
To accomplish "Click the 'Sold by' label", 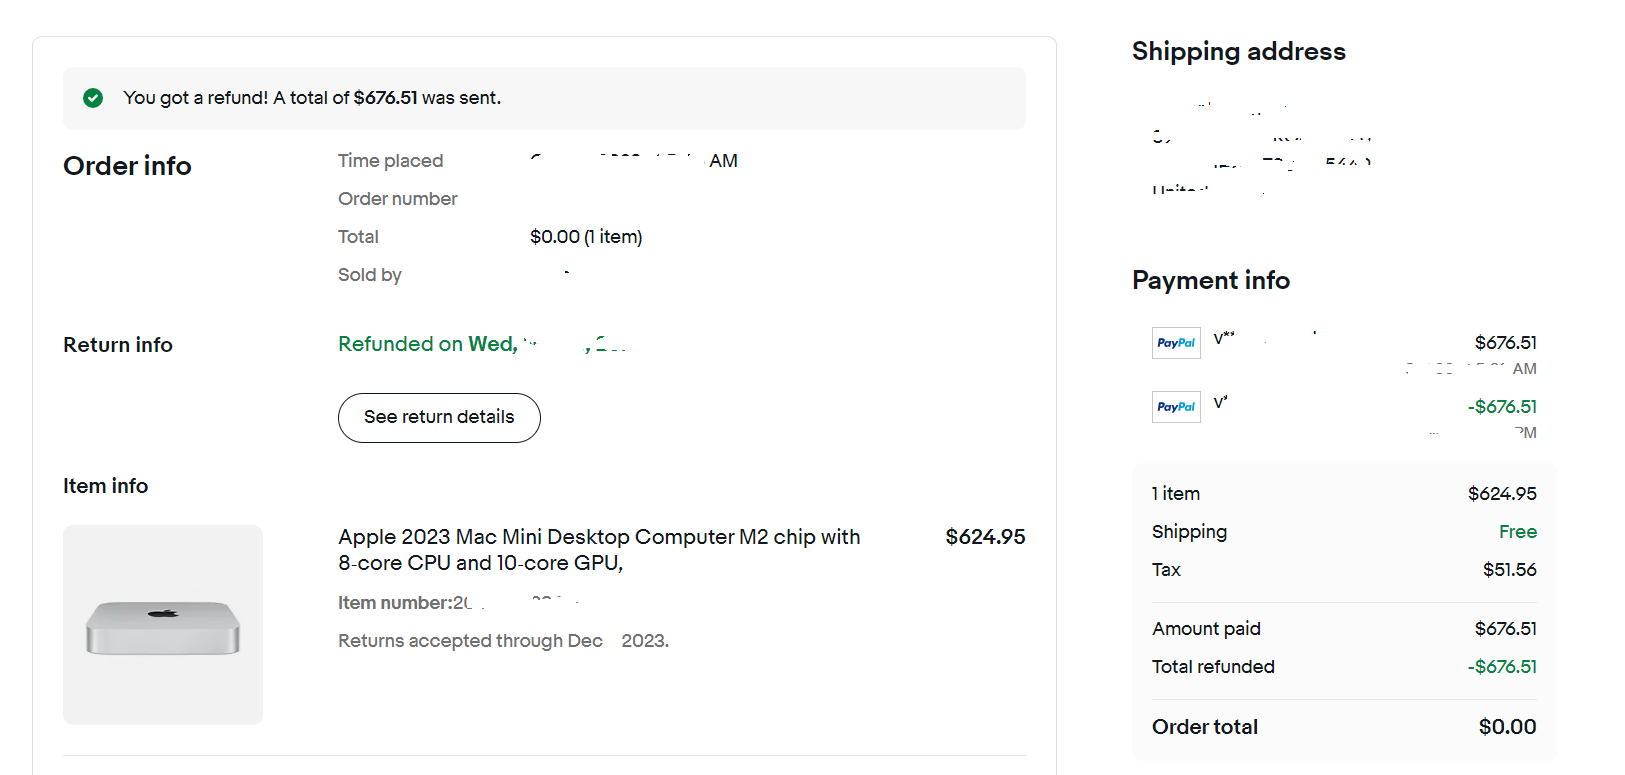I will tap(369, 275).
